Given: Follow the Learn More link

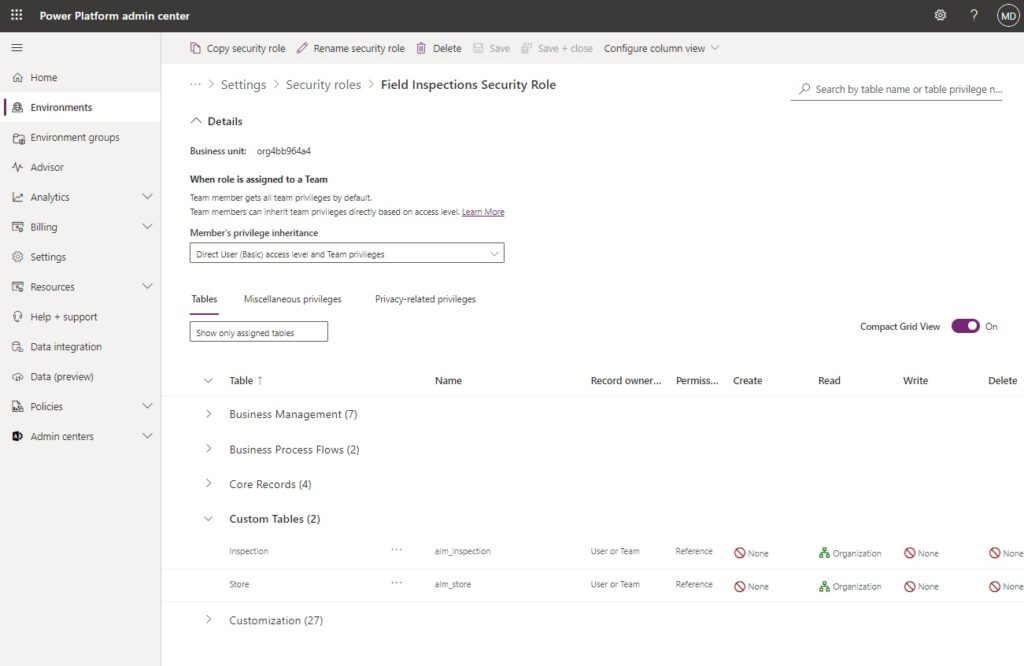Looking at the screenshot, I should [x=483, y=212].
